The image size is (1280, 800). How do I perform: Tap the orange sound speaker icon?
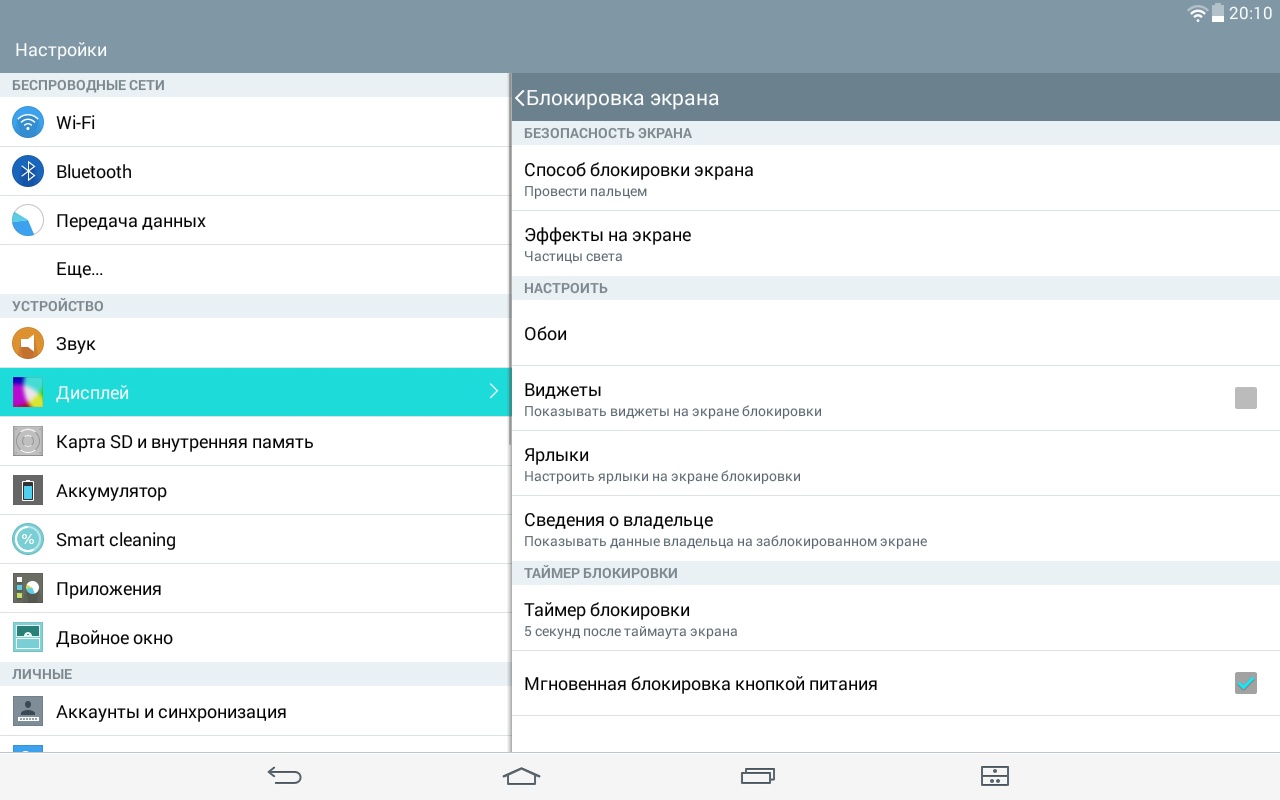[28, 343]
